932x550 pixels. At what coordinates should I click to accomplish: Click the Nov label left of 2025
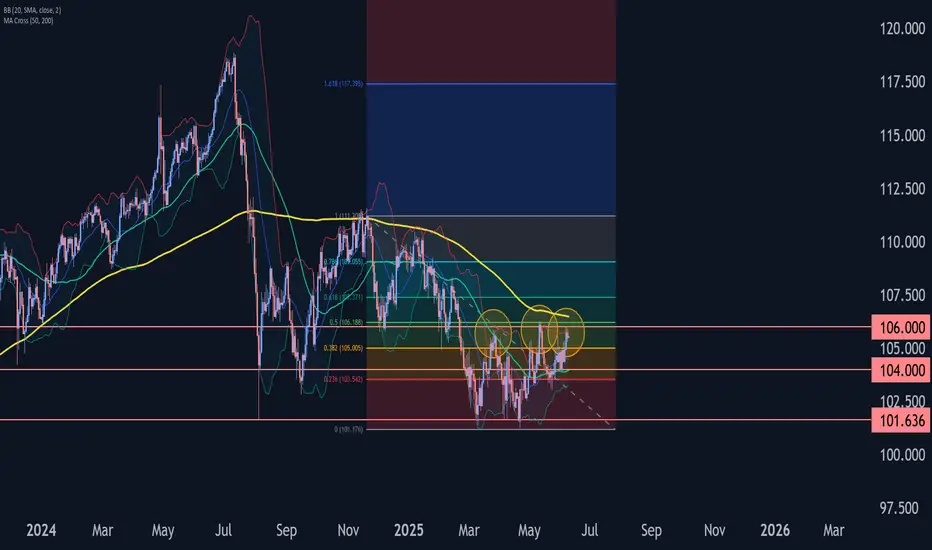348,530
